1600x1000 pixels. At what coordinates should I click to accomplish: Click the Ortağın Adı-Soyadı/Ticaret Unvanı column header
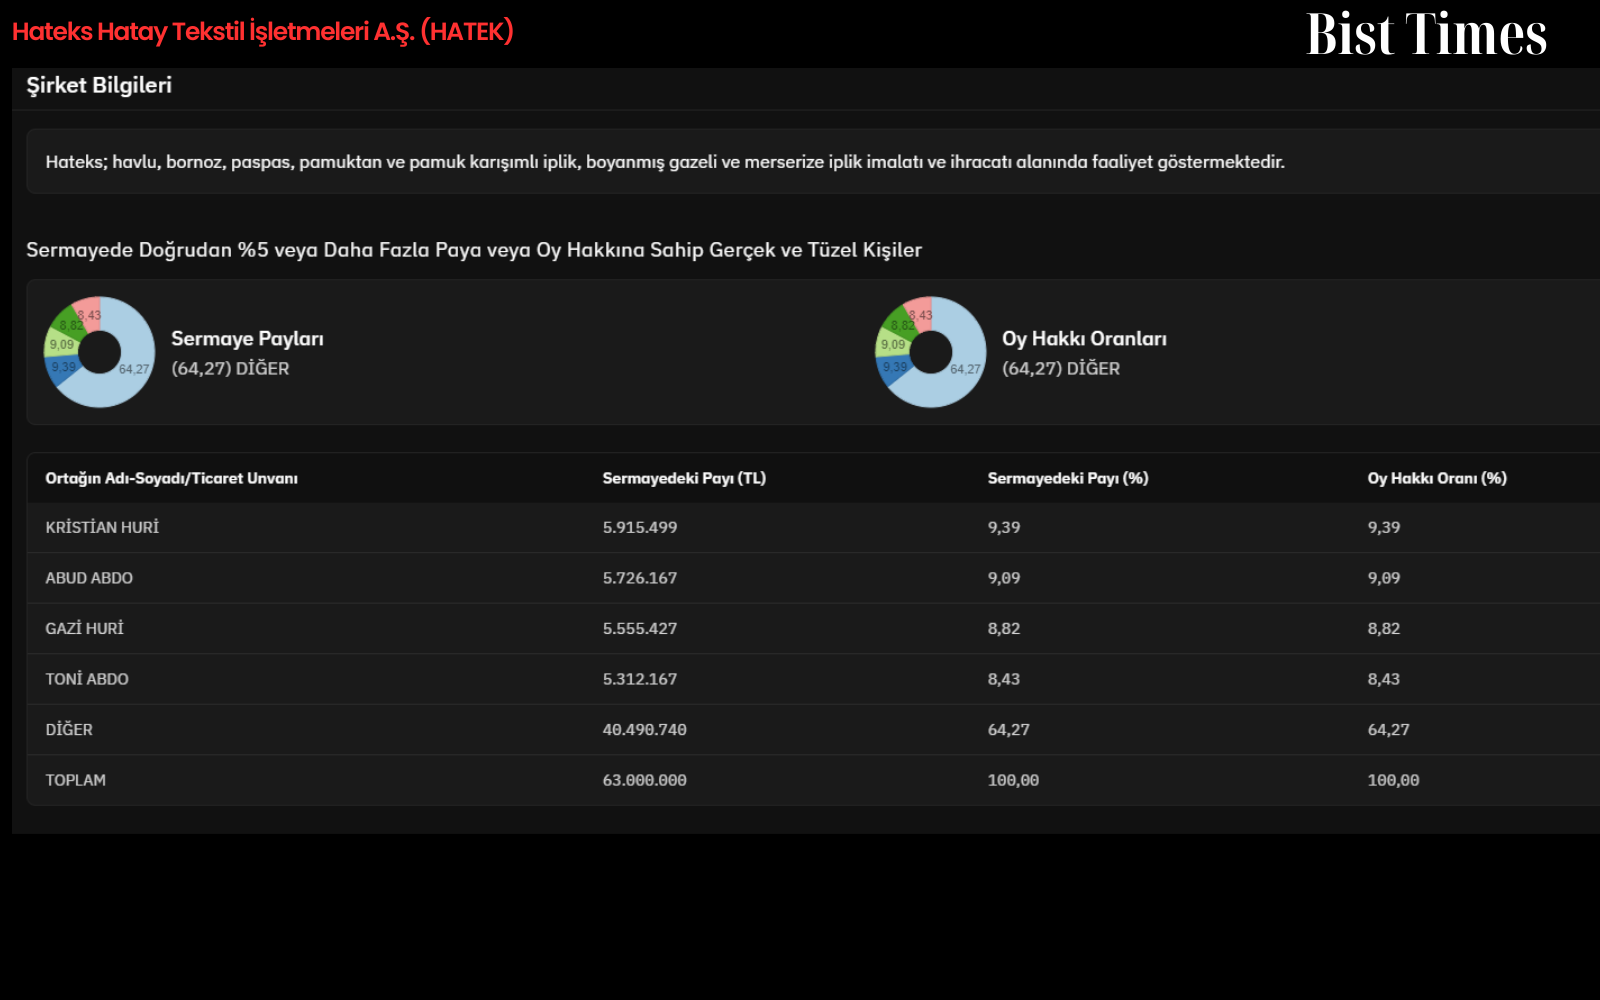pos(171,478)
